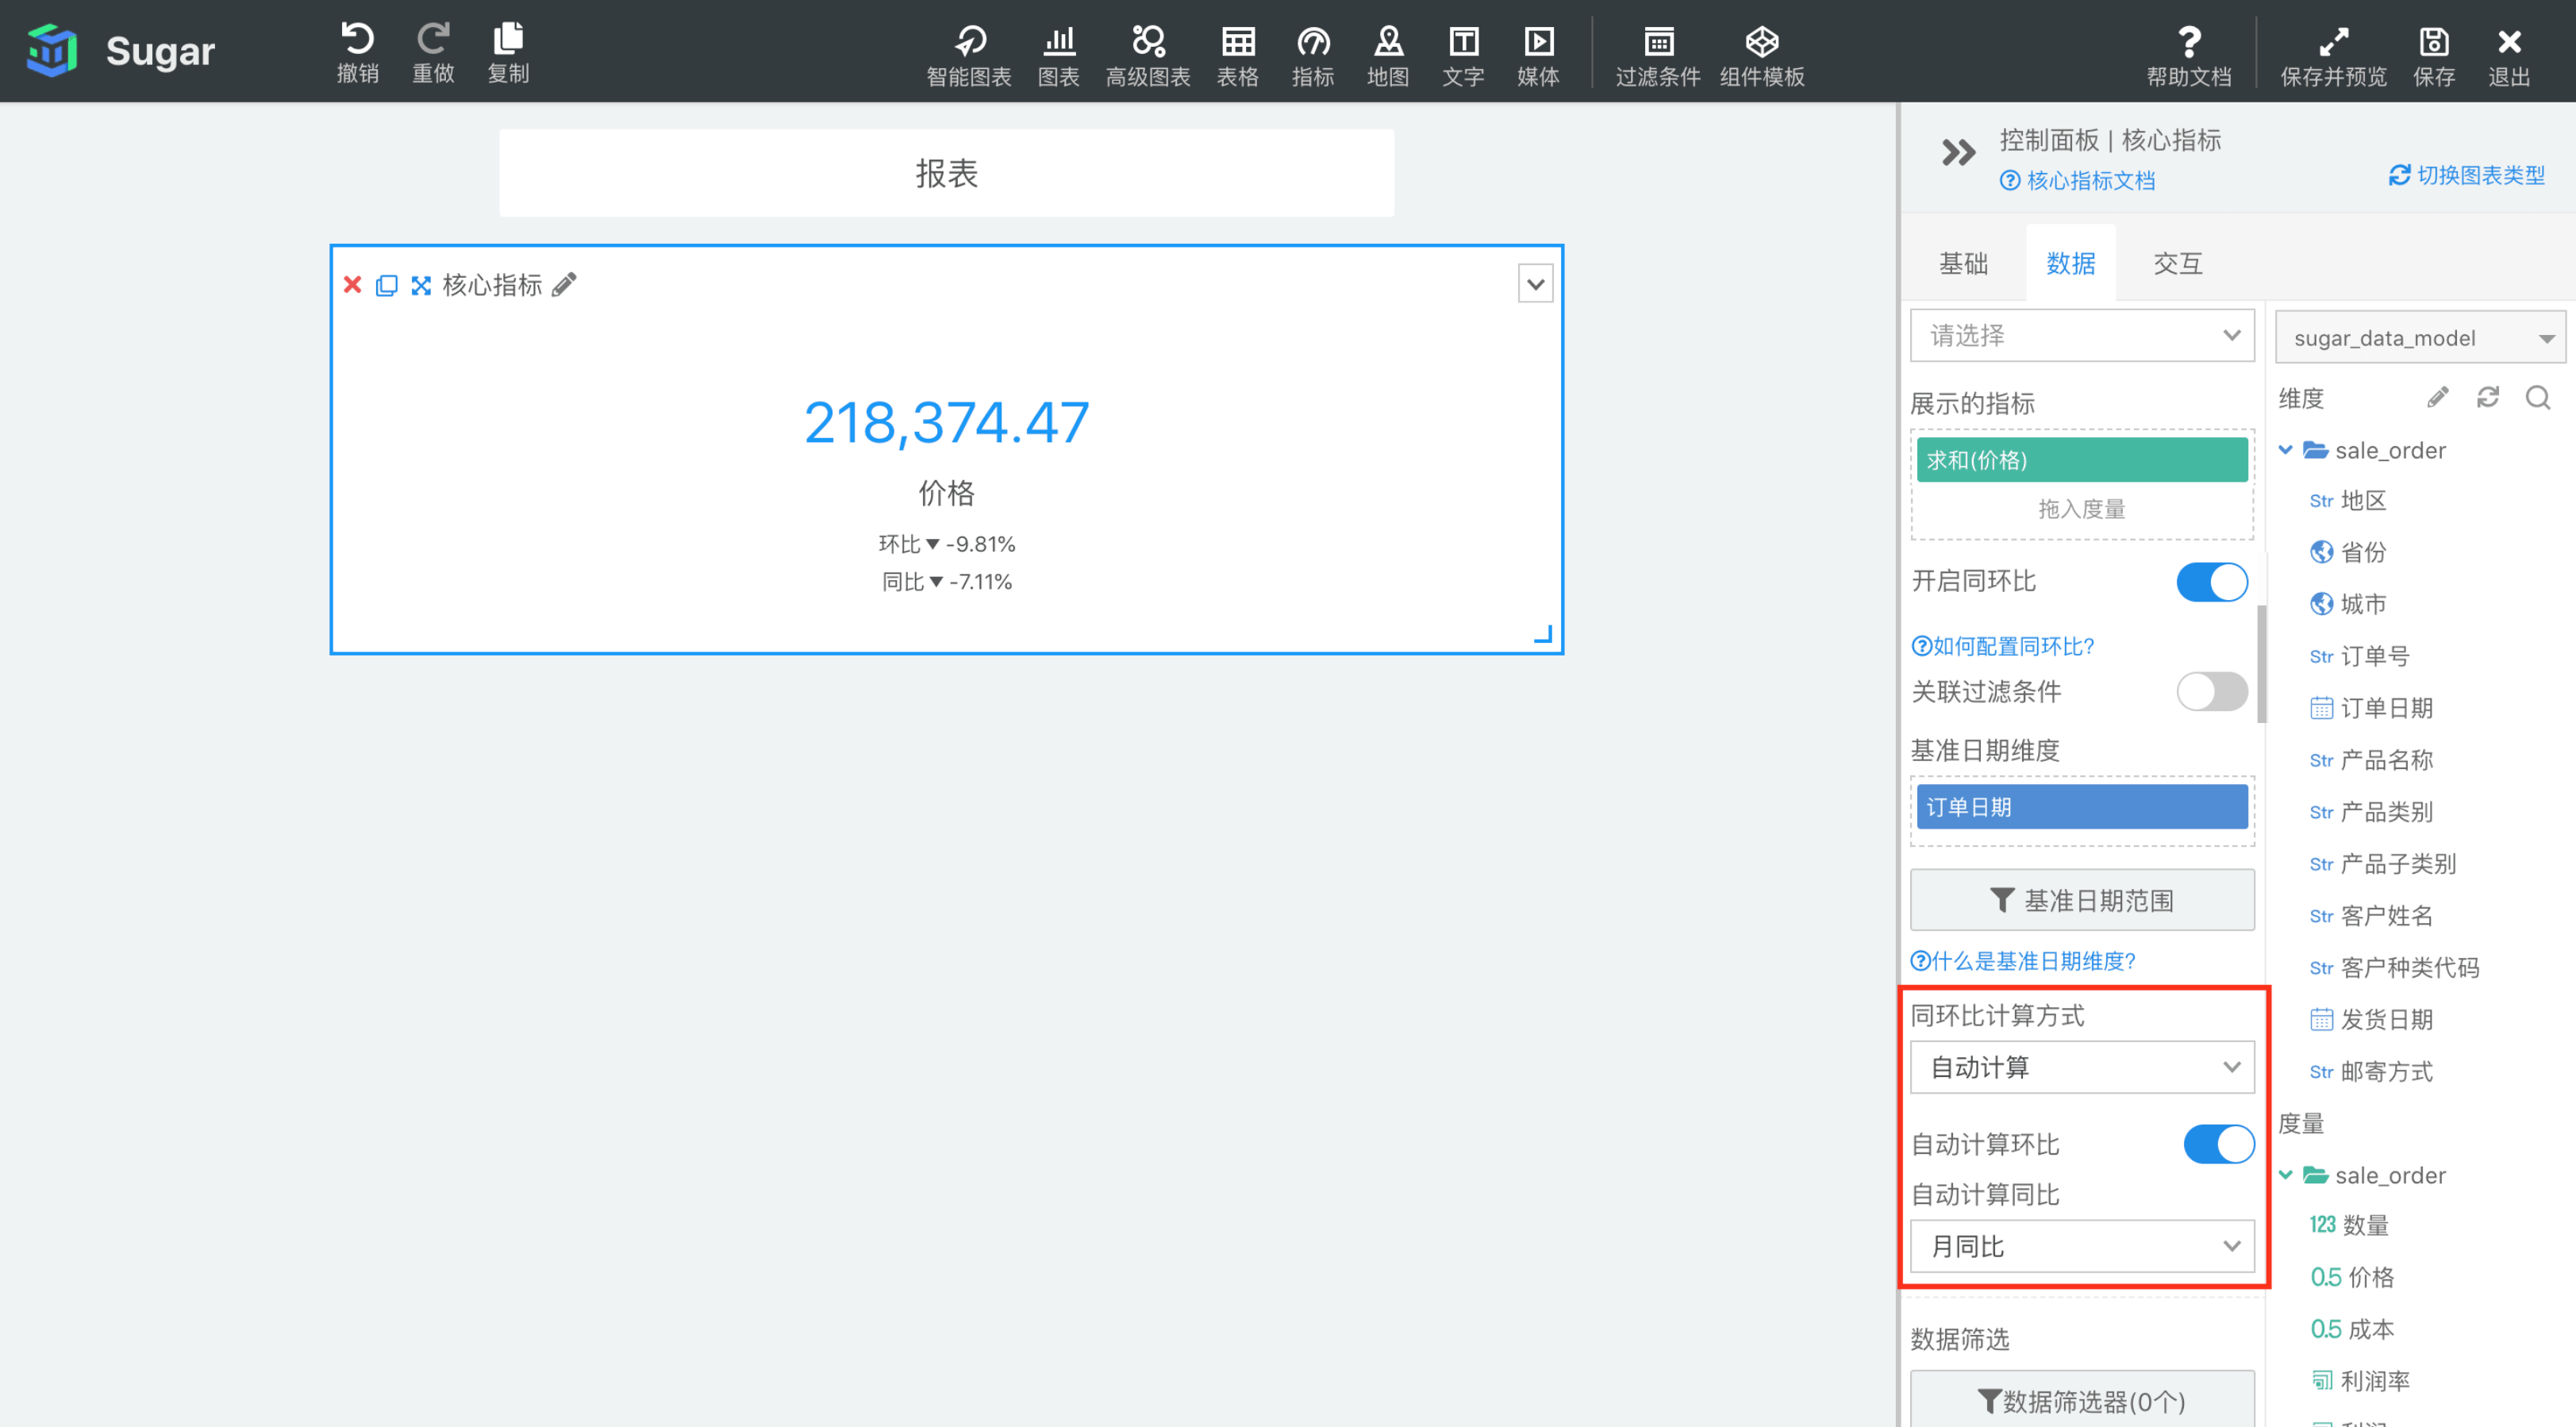Select the 发货日期 dimension field
Screen dimensions: 2576x1427
click(x=2371, y=1019)
